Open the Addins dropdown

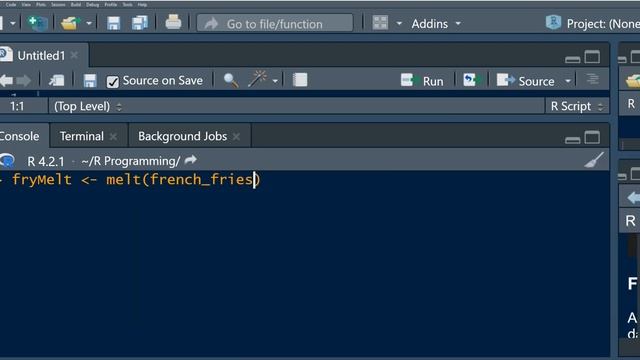pos(436,24)
